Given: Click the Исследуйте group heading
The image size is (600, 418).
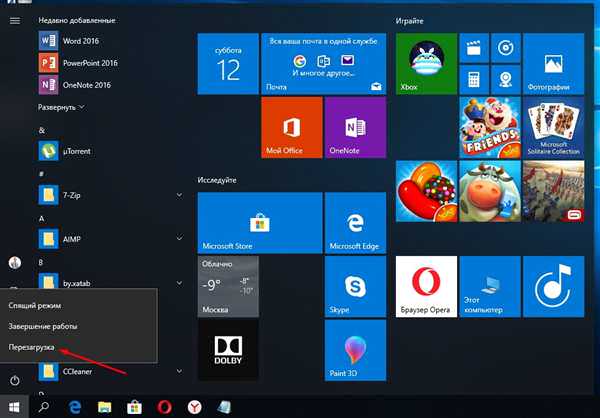Looking at the screenshot, I should pyautogui.click(x=217, y=180).
